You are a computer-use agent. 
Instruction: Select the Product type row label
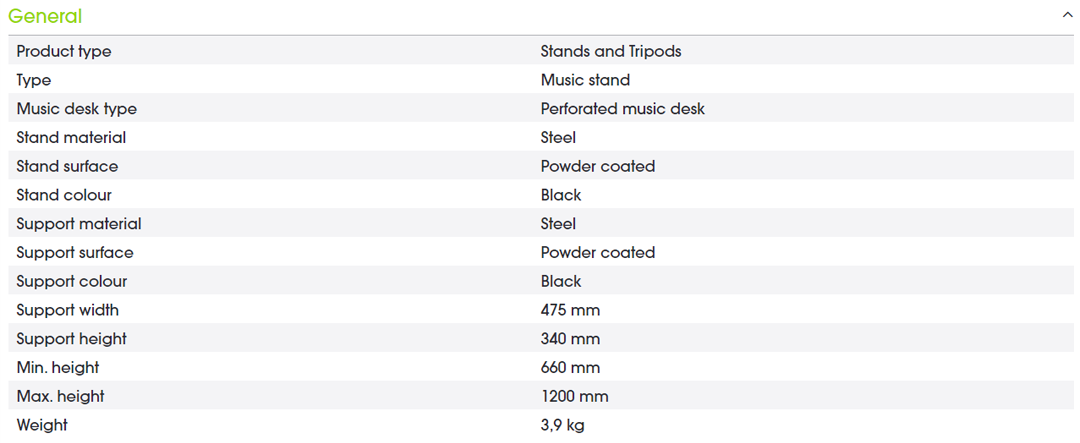(x=64, y=51)
